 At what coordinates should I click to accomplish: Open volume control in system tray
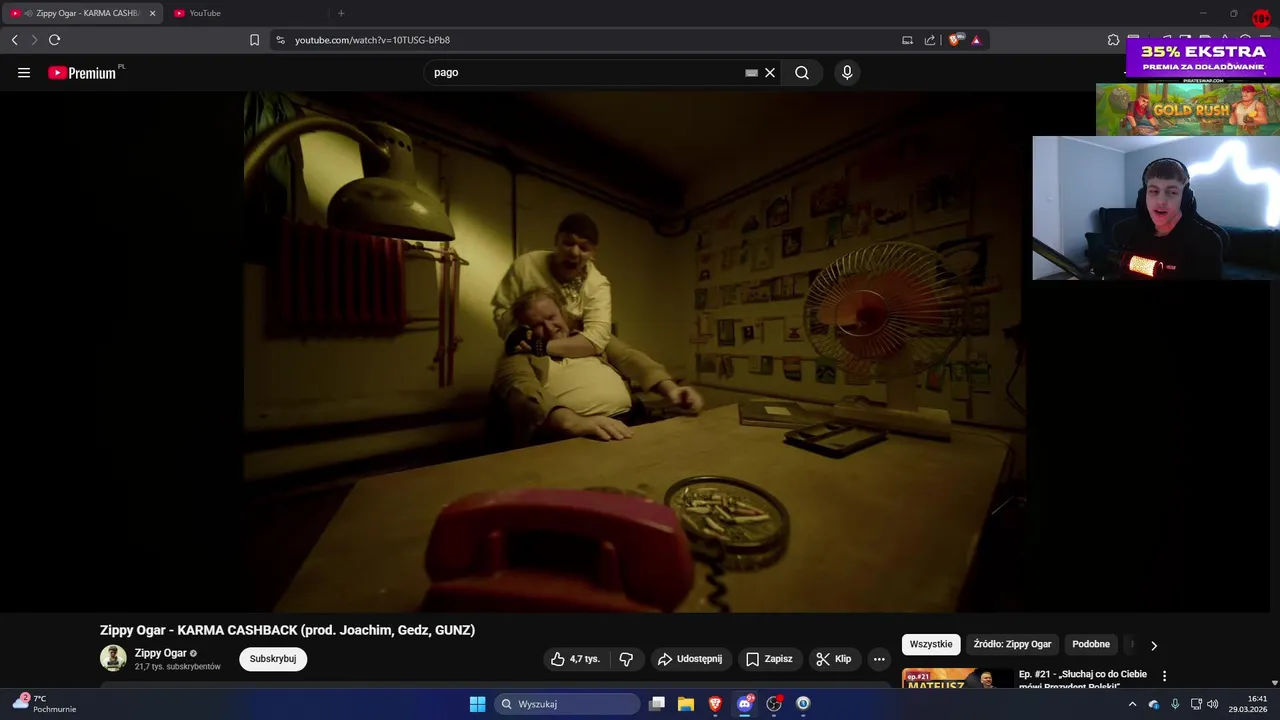pos(1213,704)
